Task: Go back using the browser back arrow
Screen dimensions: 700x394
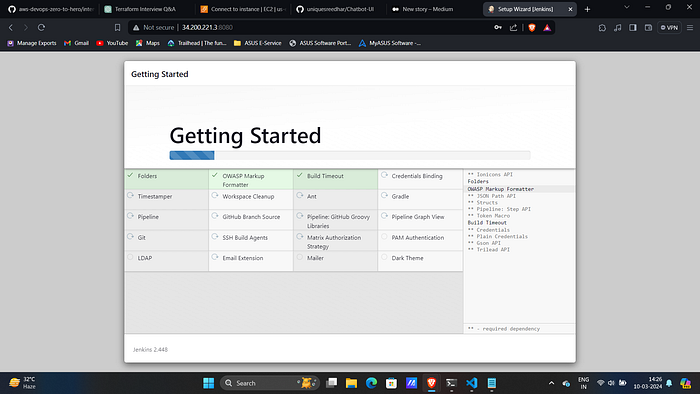Action: coord(11,28)
